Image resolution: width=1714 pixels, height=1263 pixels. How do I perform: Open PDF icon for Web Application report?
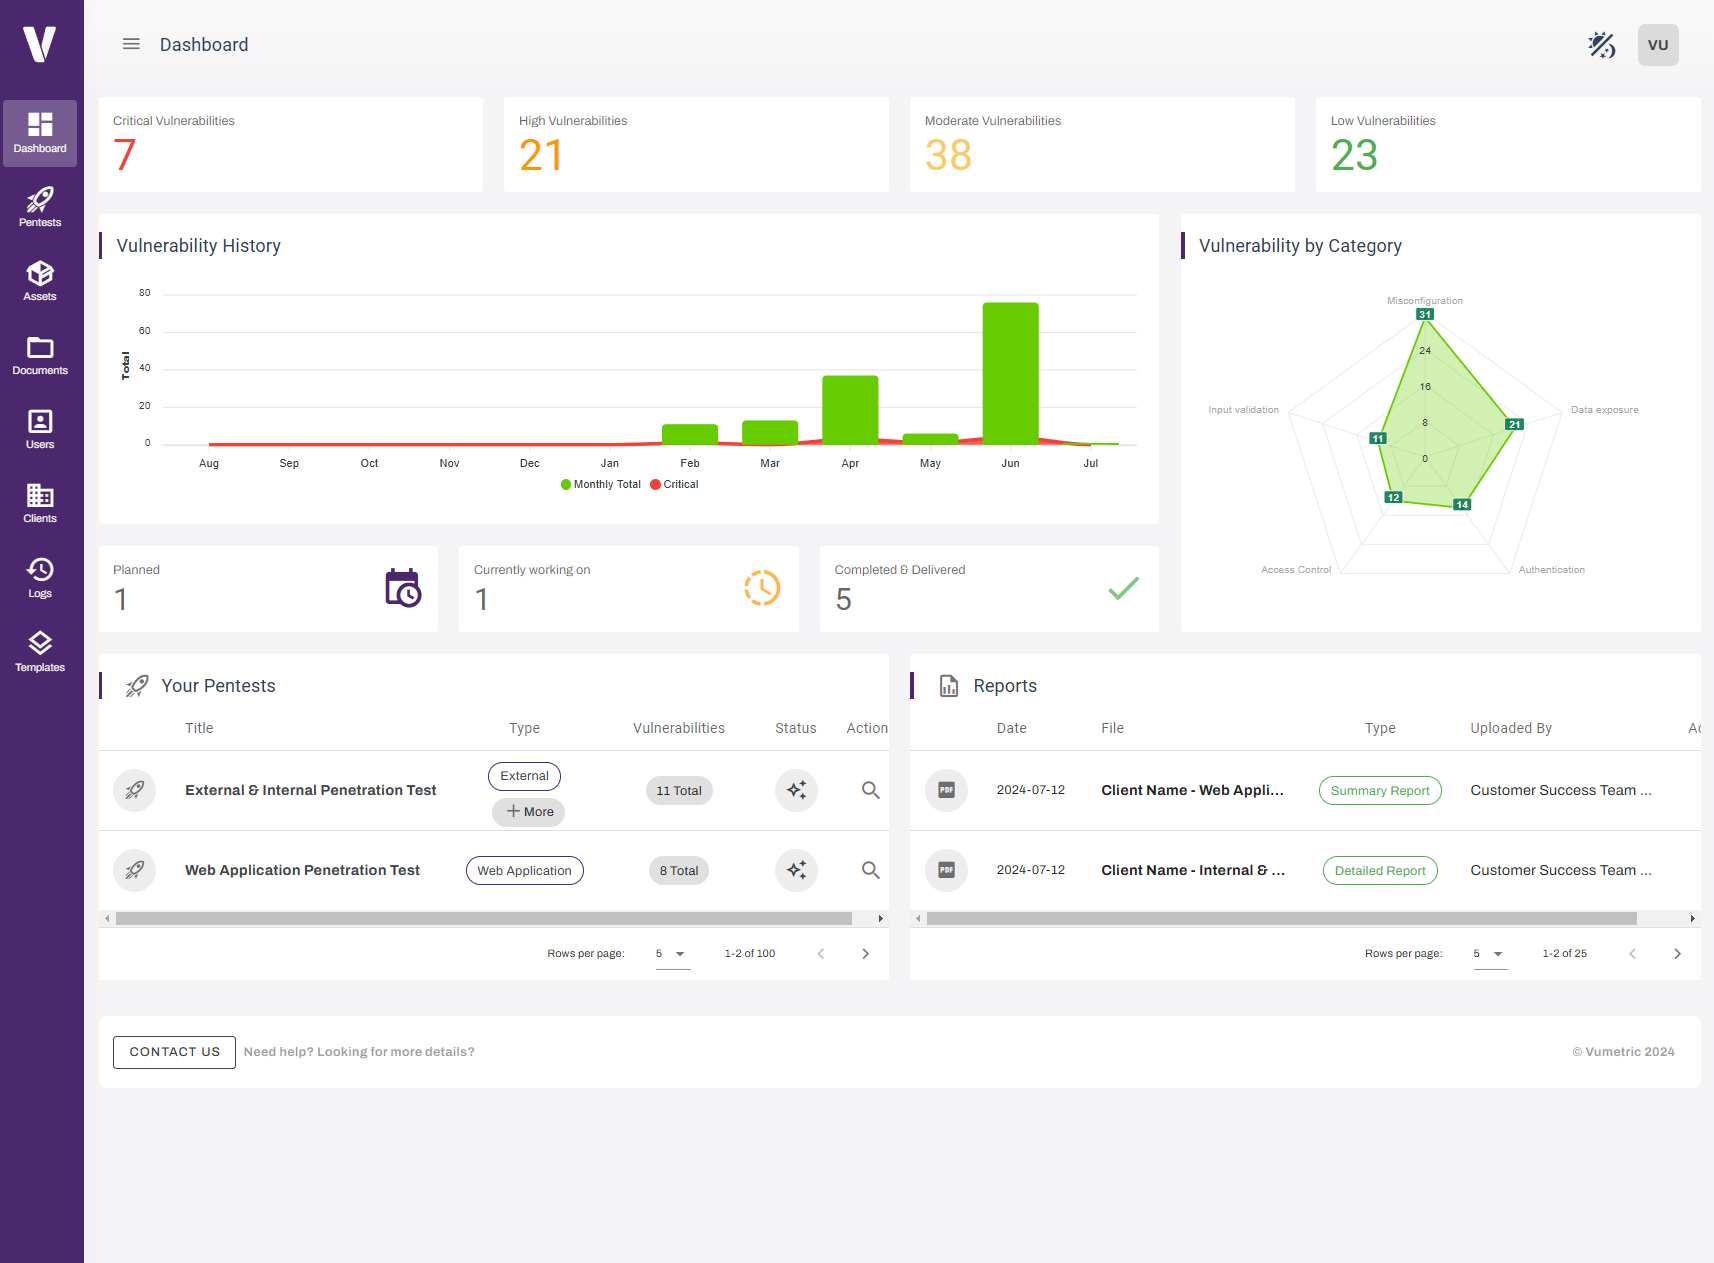(946, 790)
